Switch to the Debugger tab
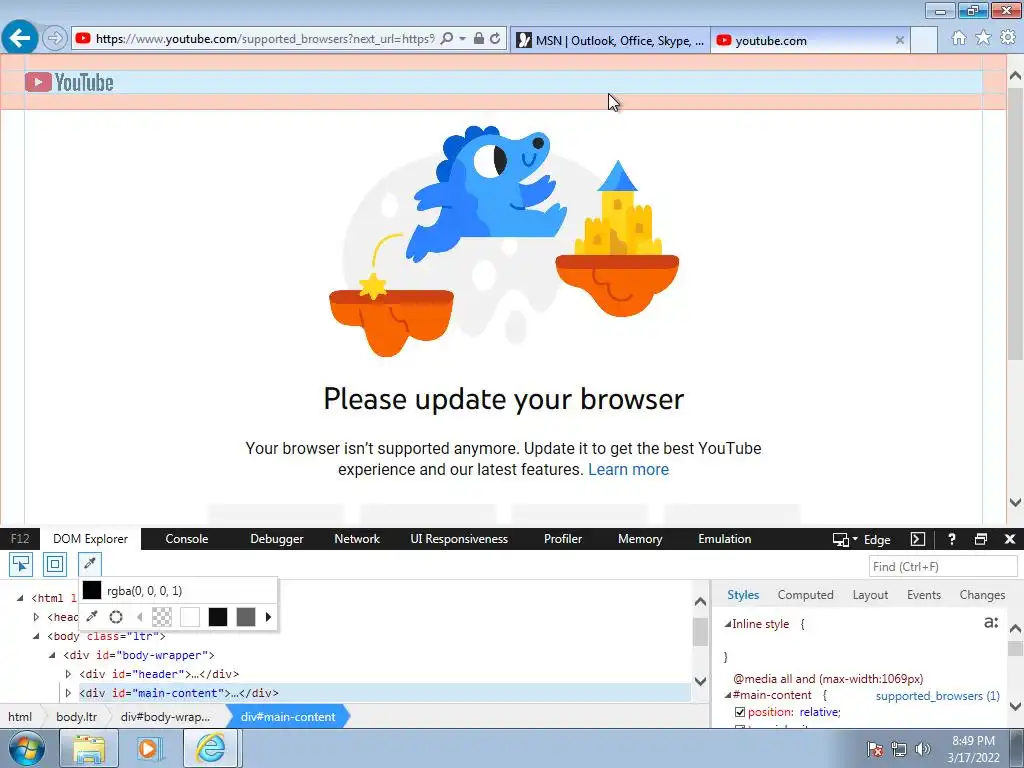The height and width of the screenshot is (768, 1024). [x=277, y=539]
